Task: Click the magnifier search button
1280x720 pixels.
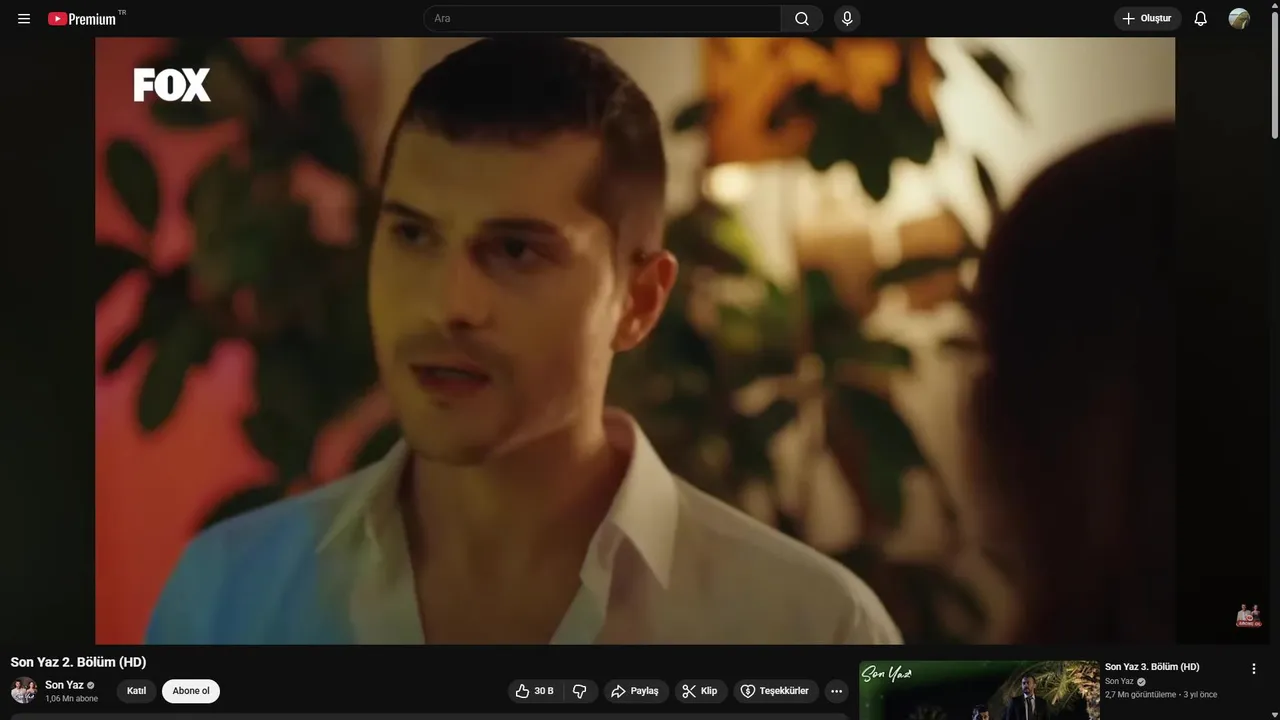Action: (x=802, y=19)
